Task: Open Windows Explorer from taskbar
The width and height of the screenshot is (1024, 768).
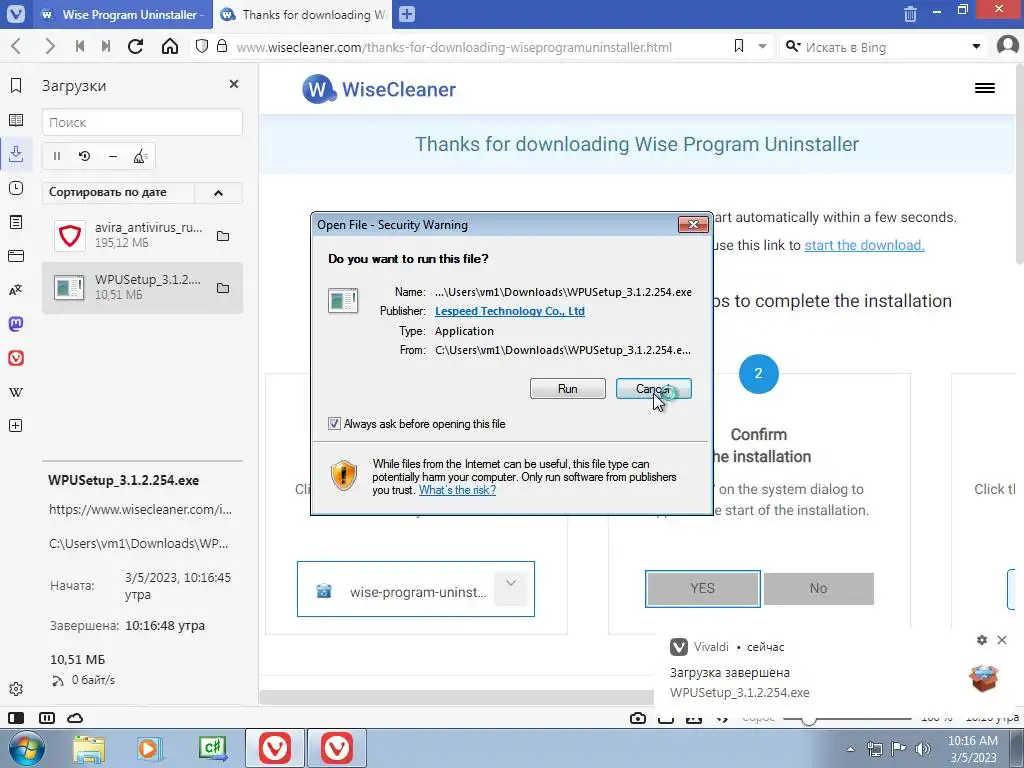Action: click(x=89, y=748)
